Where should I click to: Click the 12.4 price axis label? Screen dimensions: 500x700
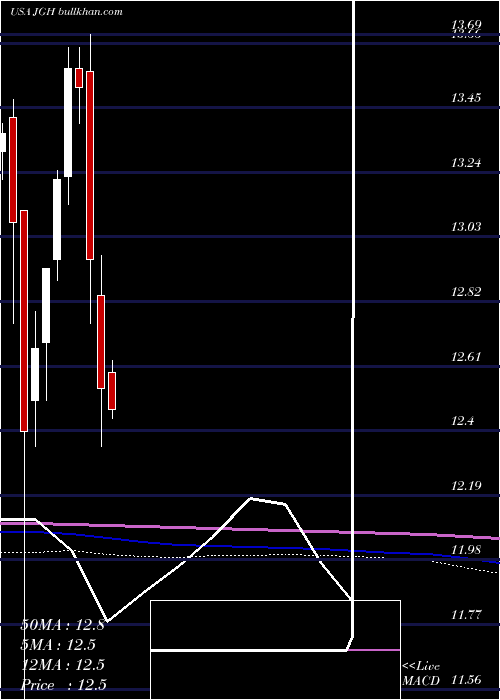[462, 421]
